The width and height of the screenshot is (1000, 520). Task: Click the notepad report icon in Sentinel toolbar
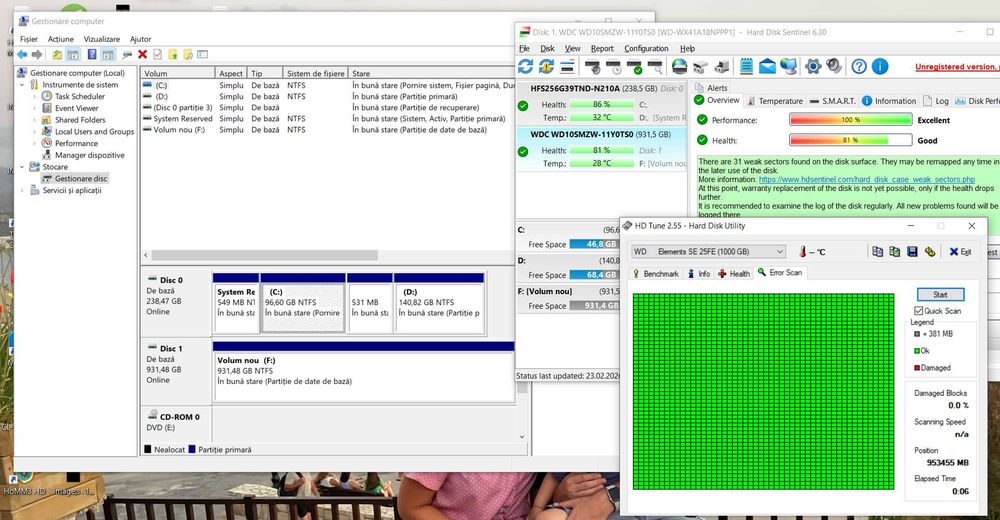[x=746, y=66]
